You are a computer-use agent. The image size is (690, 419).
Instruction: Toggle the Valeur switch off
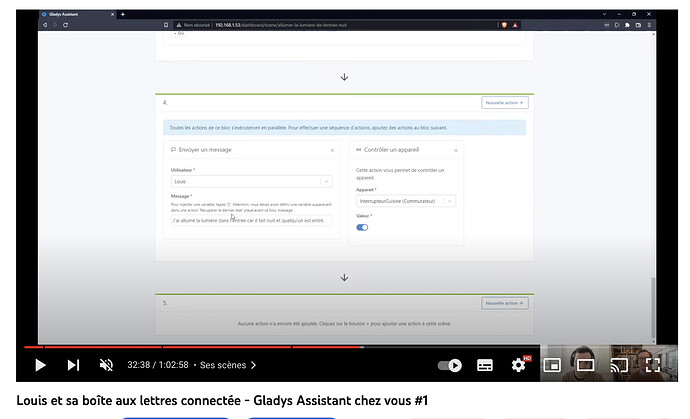pyautogui.click(x=362, y=227)
